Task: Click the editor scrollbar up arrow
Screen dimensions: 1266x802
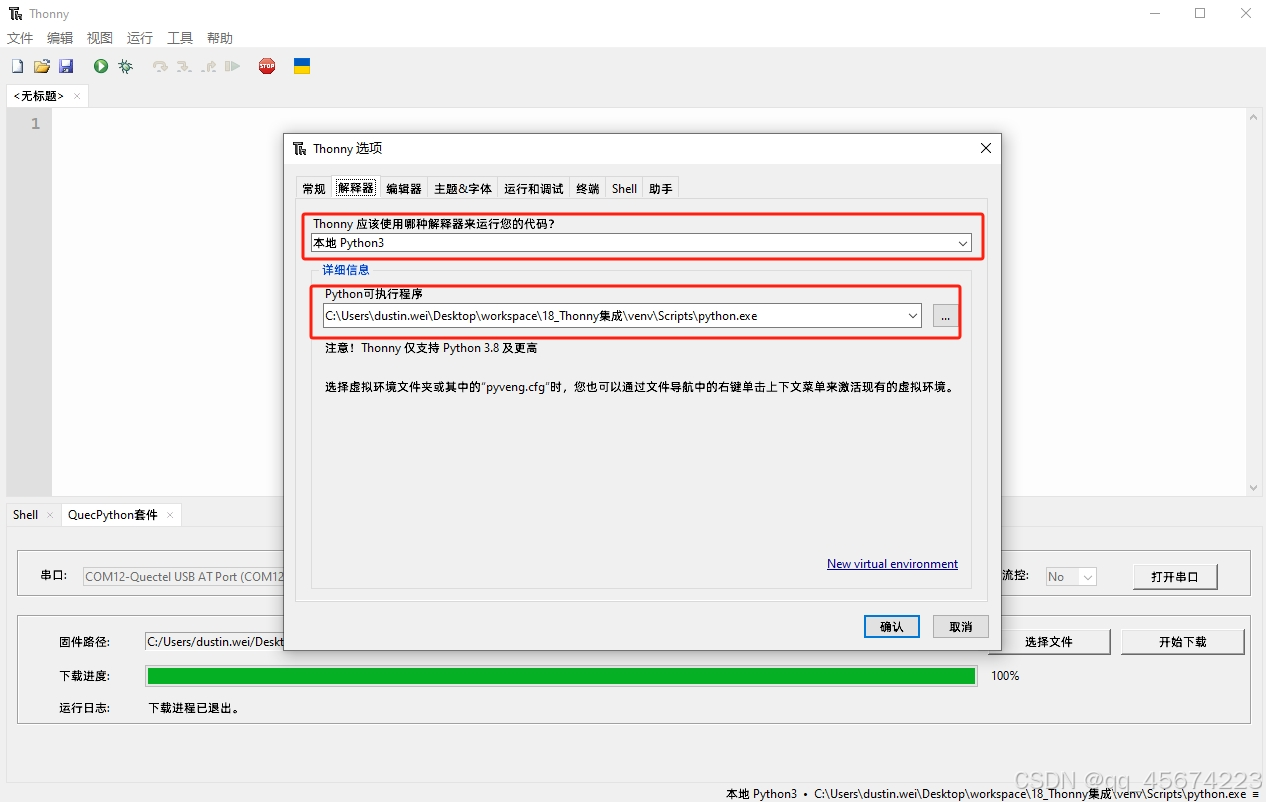Action: [x=1254, y=116]
